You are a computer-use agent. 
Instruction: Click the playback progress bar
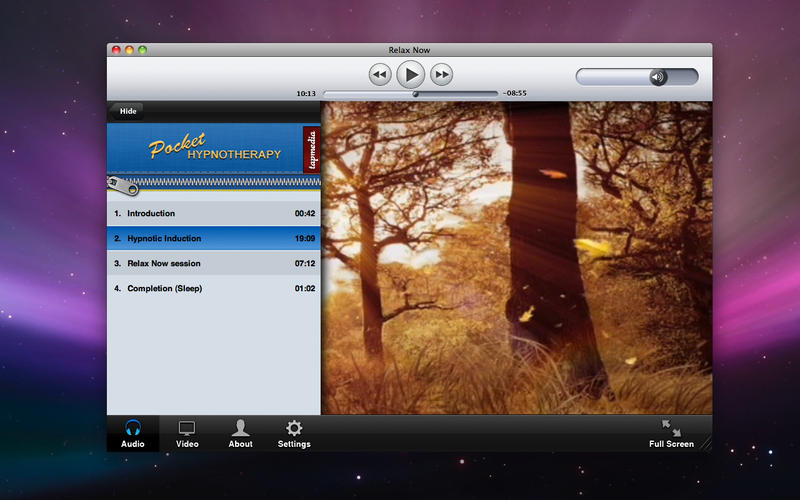click(410, 94)
